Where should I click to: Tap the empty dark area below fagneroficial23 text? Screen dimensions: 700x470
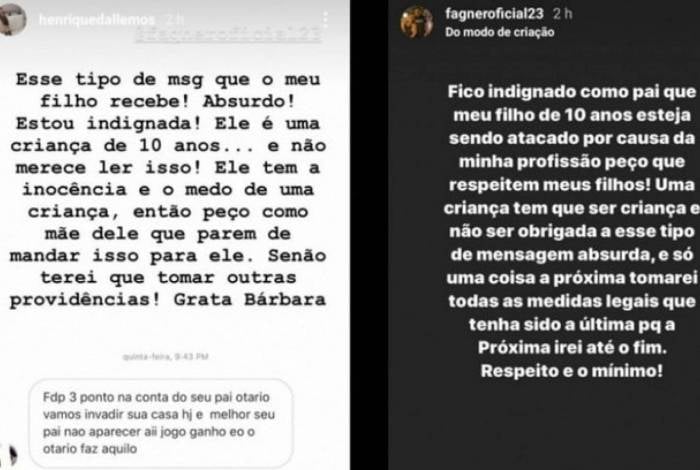pyautogui.click(x=545, y=424)
